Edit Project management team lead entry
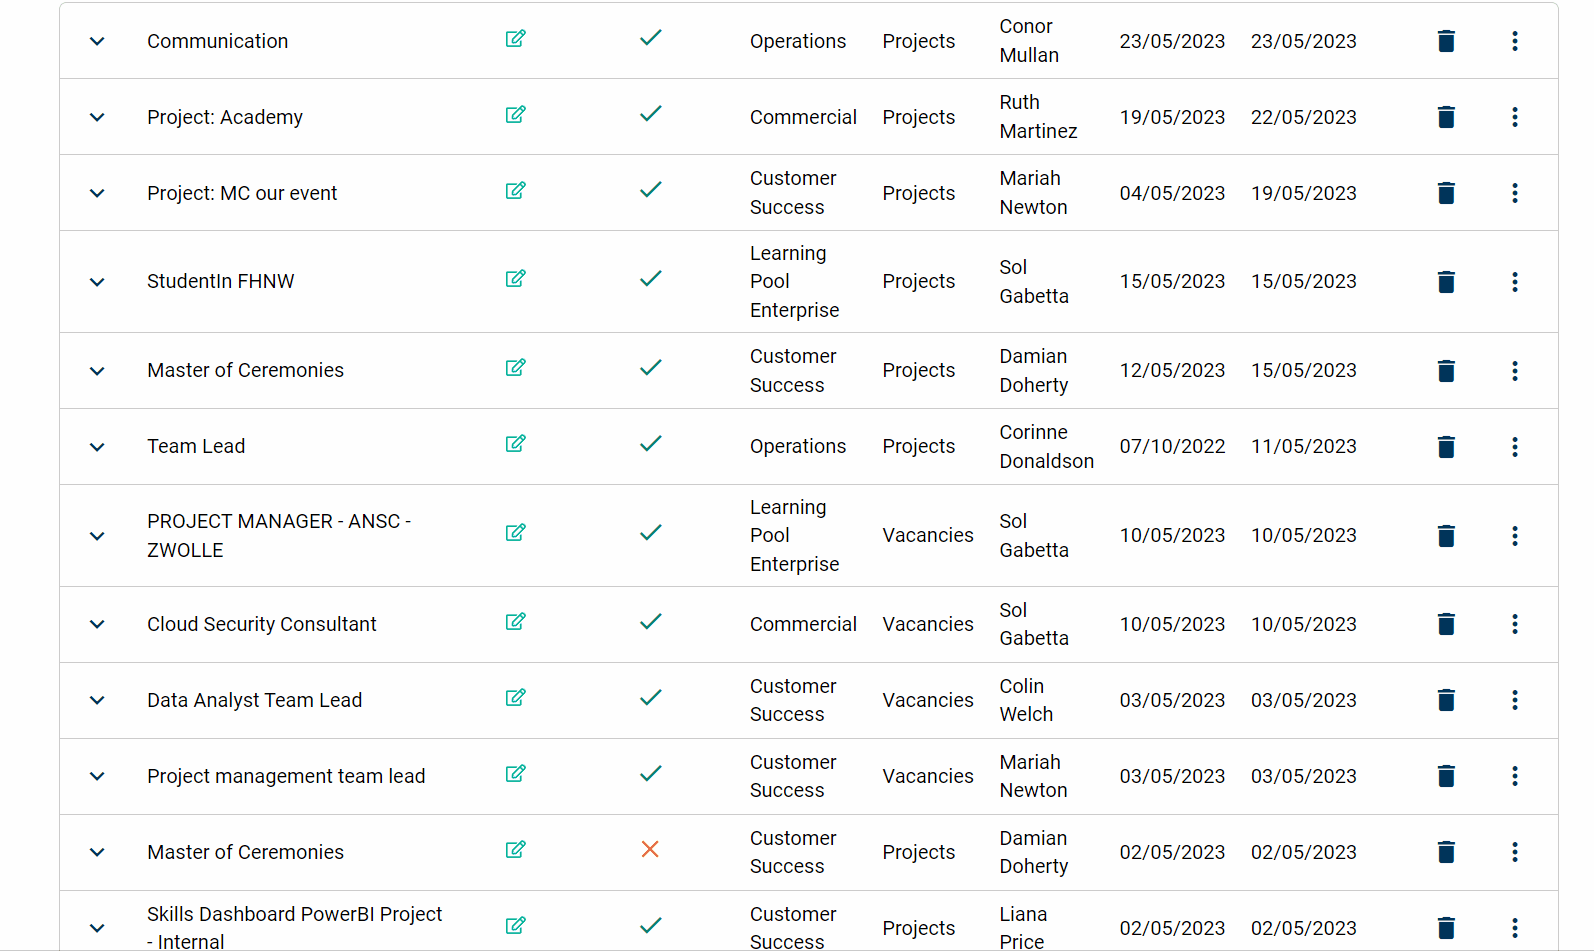The height and width of the screenshot is (951, 1594). (515, 774)
